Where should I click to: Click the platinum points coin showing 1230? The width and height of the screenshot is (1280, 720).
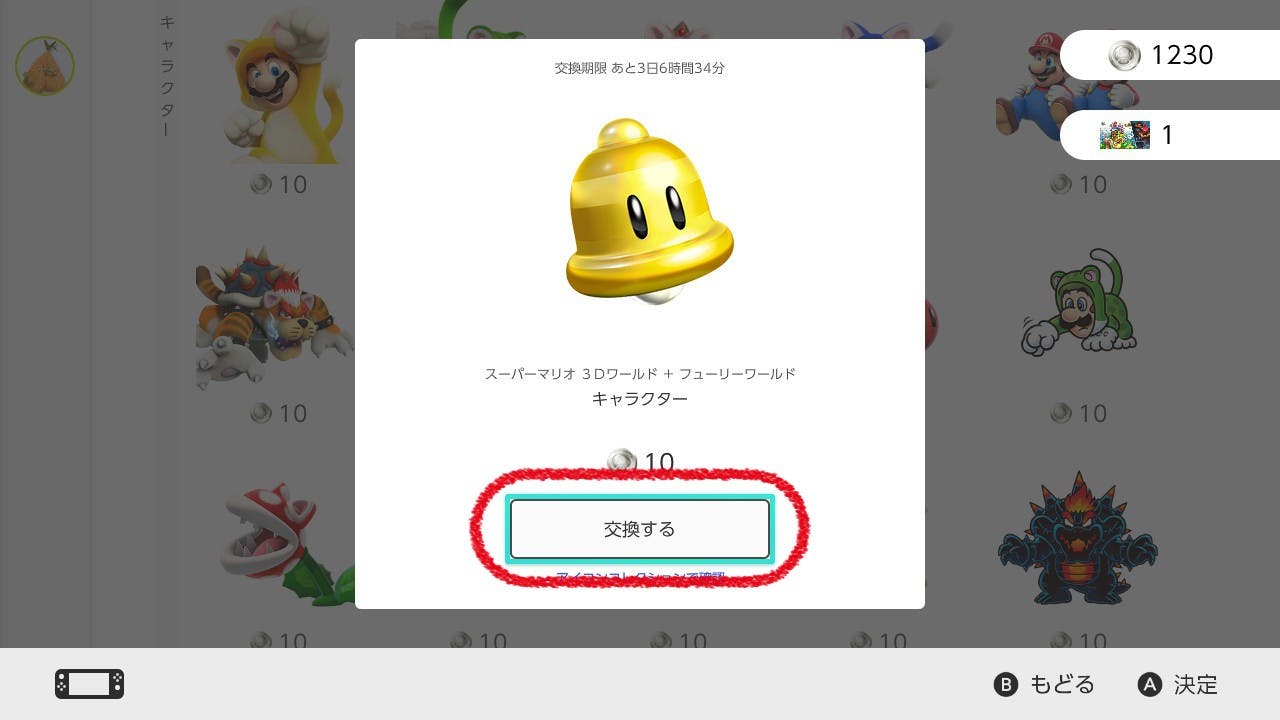[1124, 55]
